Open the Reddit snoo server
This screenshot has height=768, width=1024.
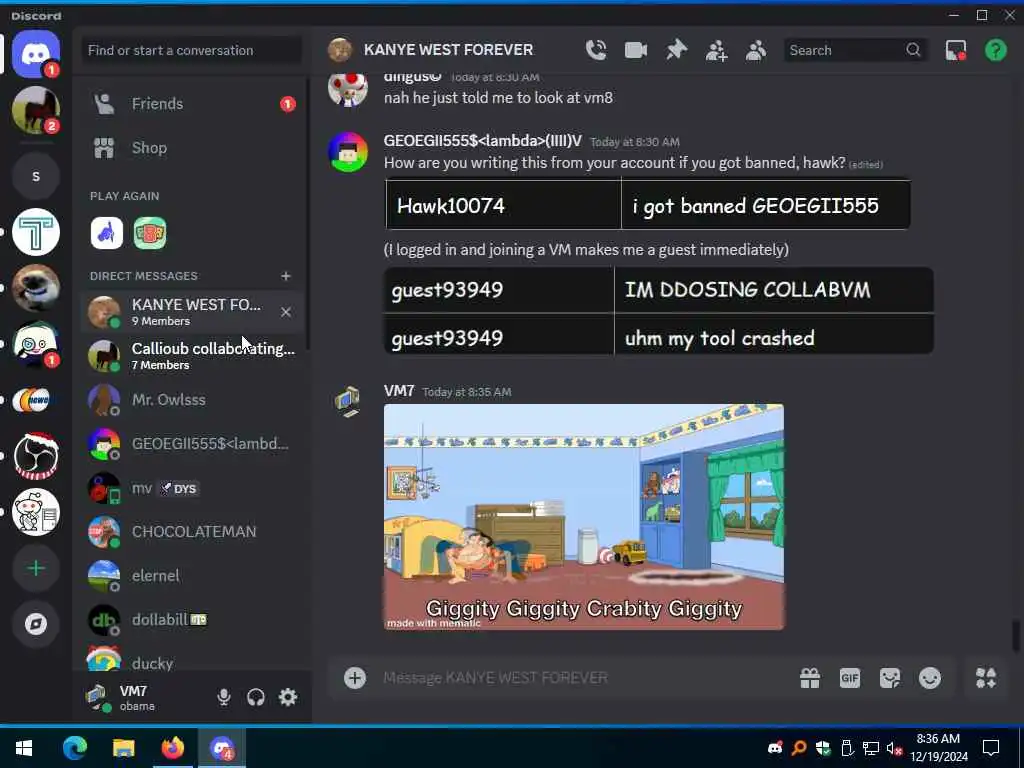point(36,512)
